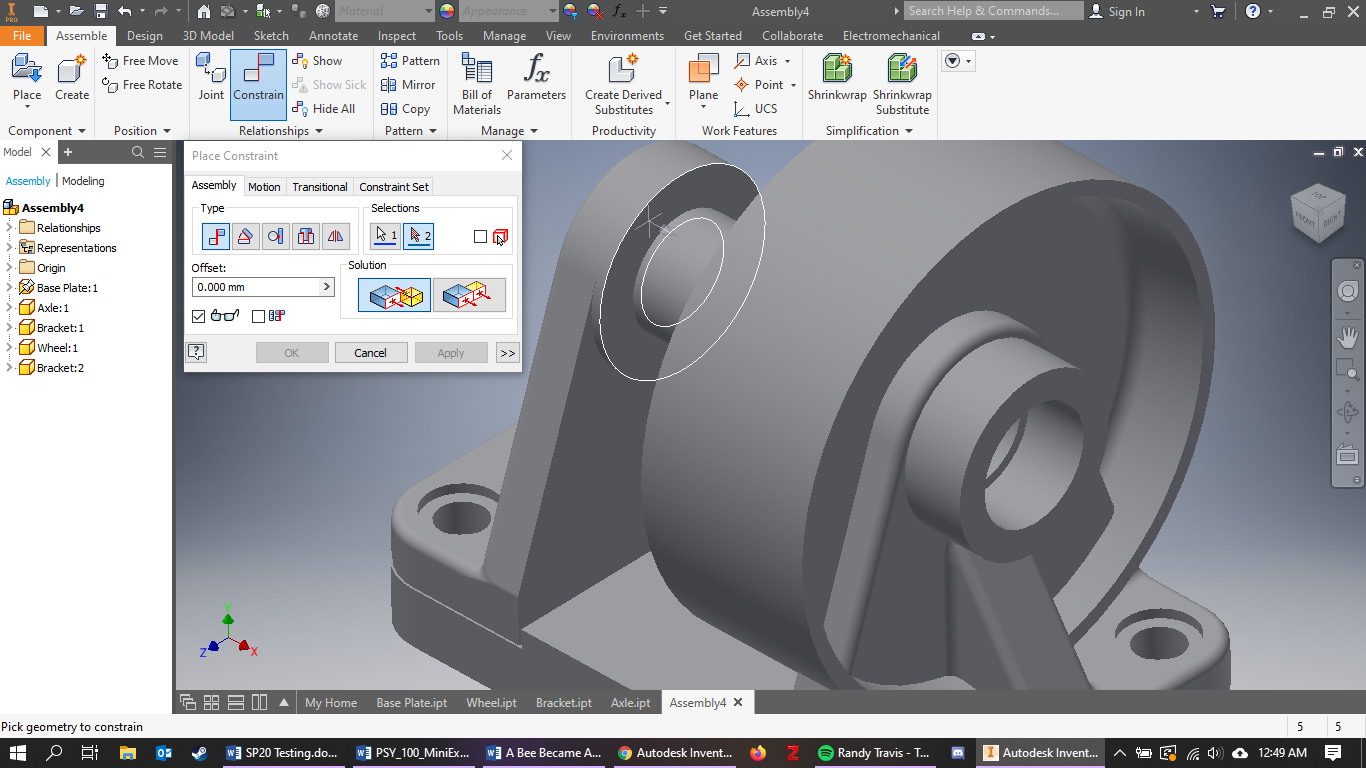Open the Offset value flyout arrow

tap(326, 287)
